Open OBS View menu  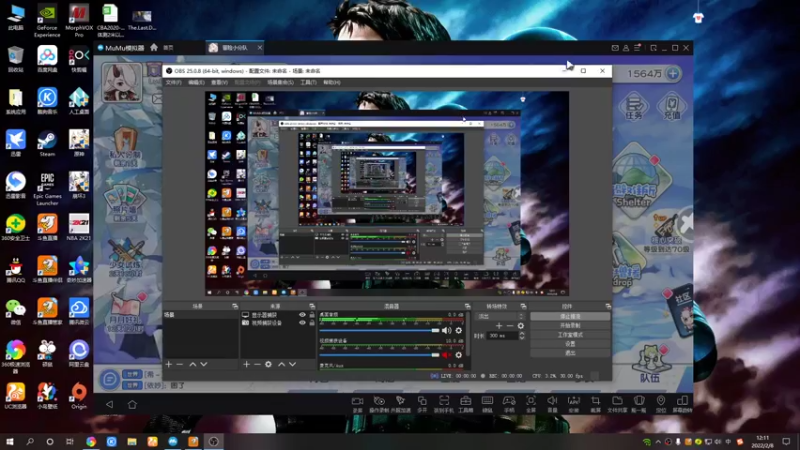219,82
